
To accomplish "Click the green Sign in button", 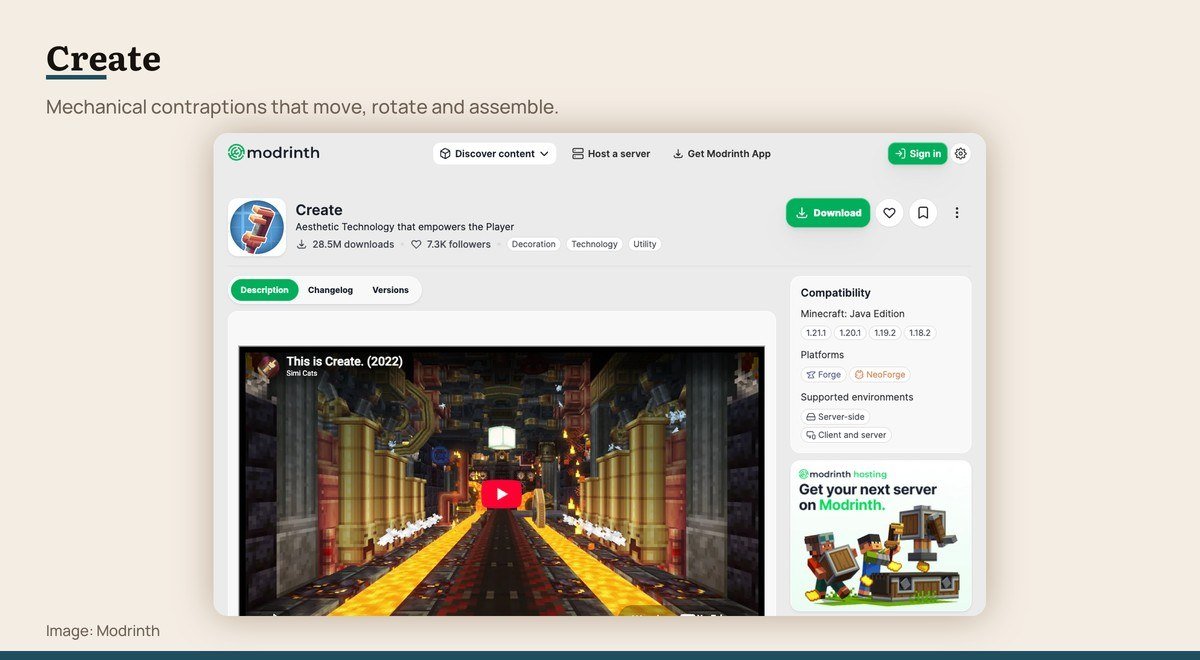I will [917, 154].
